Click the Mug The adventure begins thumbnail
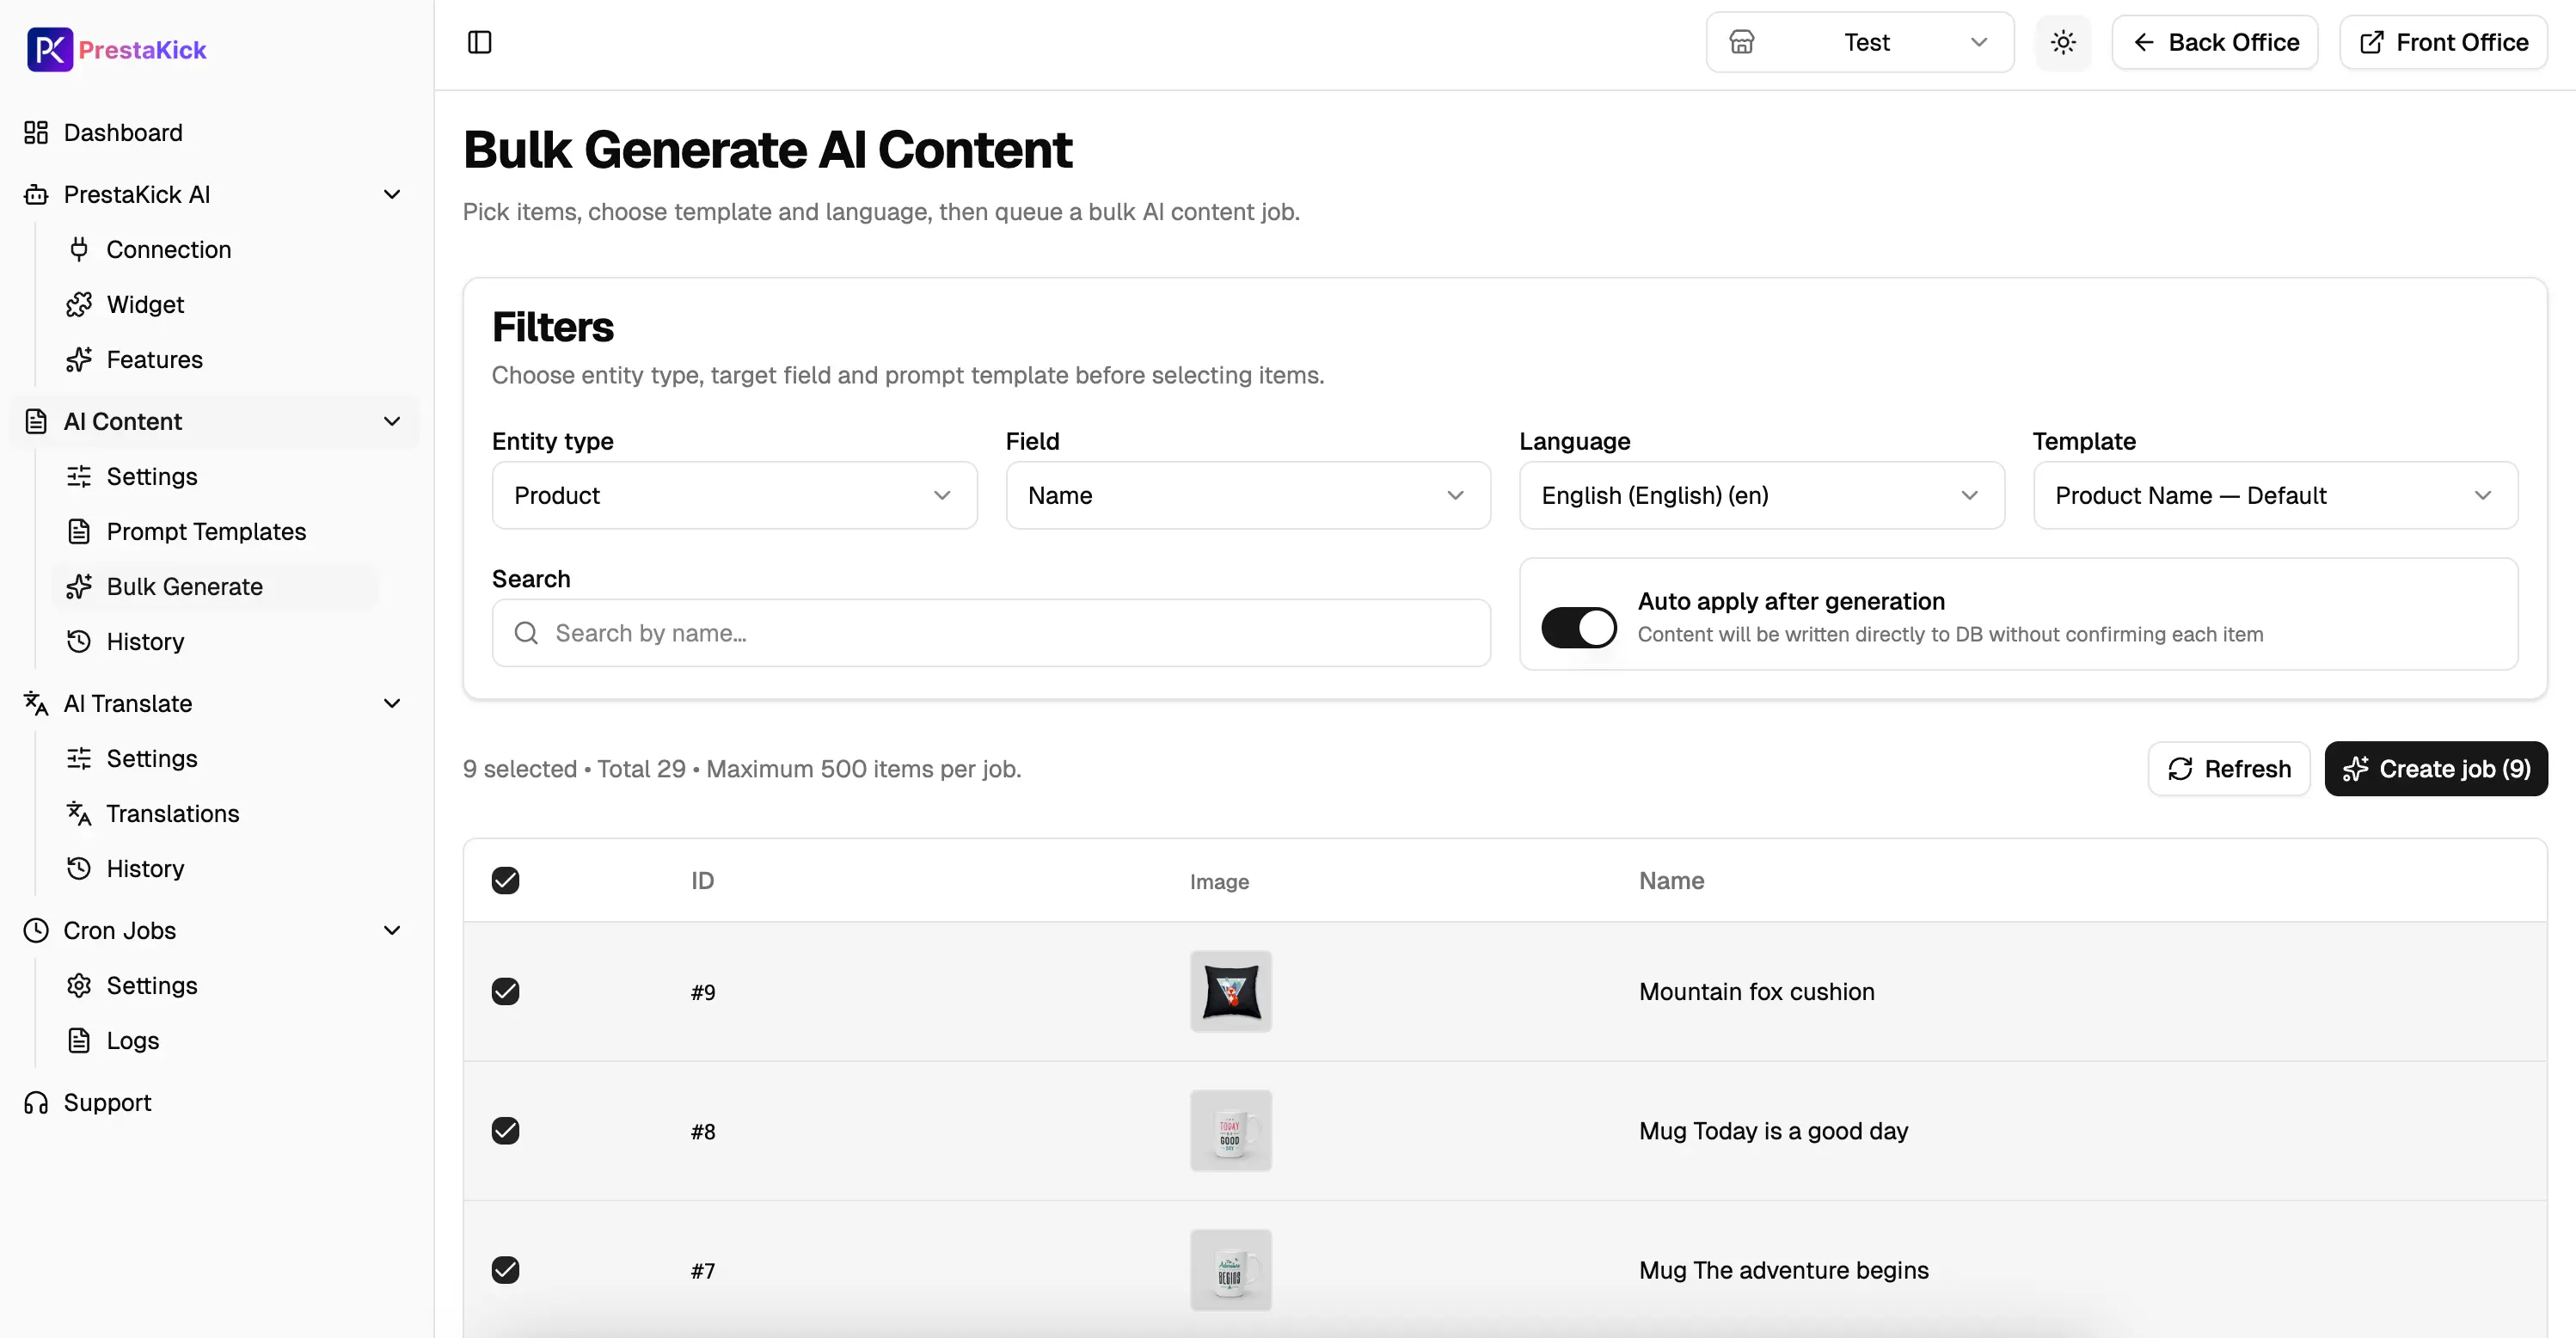Image resolution: width=2576 pixels, height=1338 pixels. point(1230,1269)
